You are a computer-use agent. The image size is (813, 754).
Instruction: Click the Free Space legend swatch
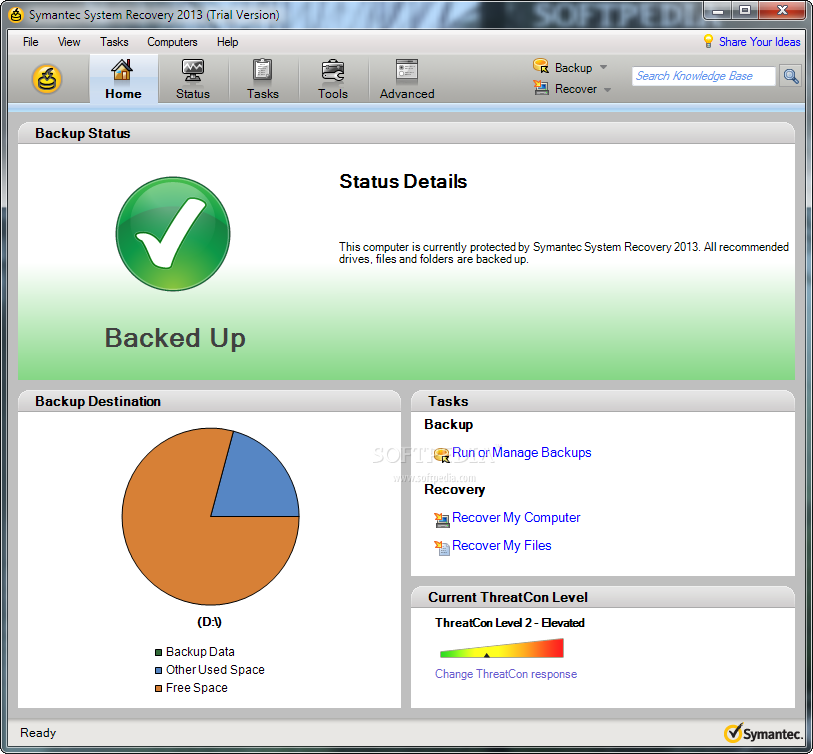tap(158, 689)
